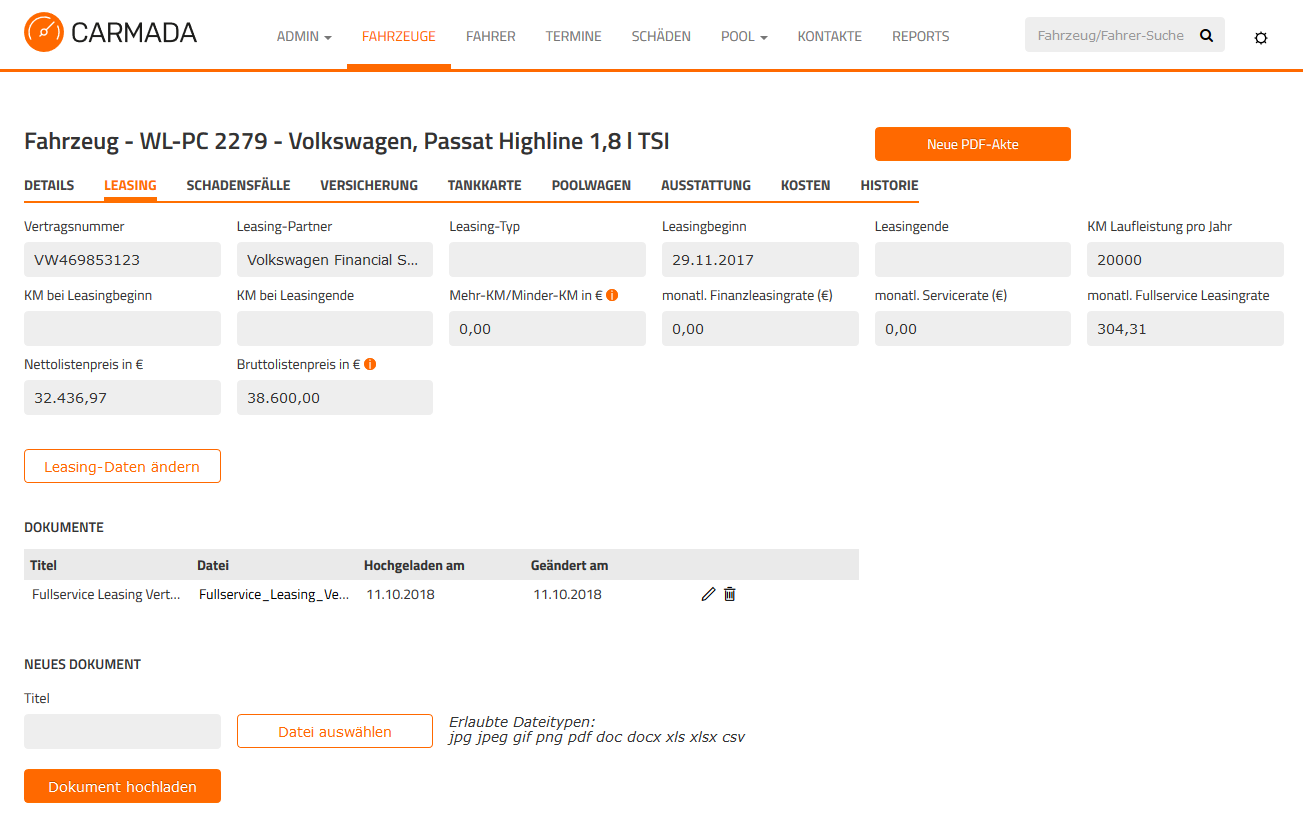This screenshot has height=827, width=1303.
Task: Open the TERMINE navigation item
Action: point(574,36)
